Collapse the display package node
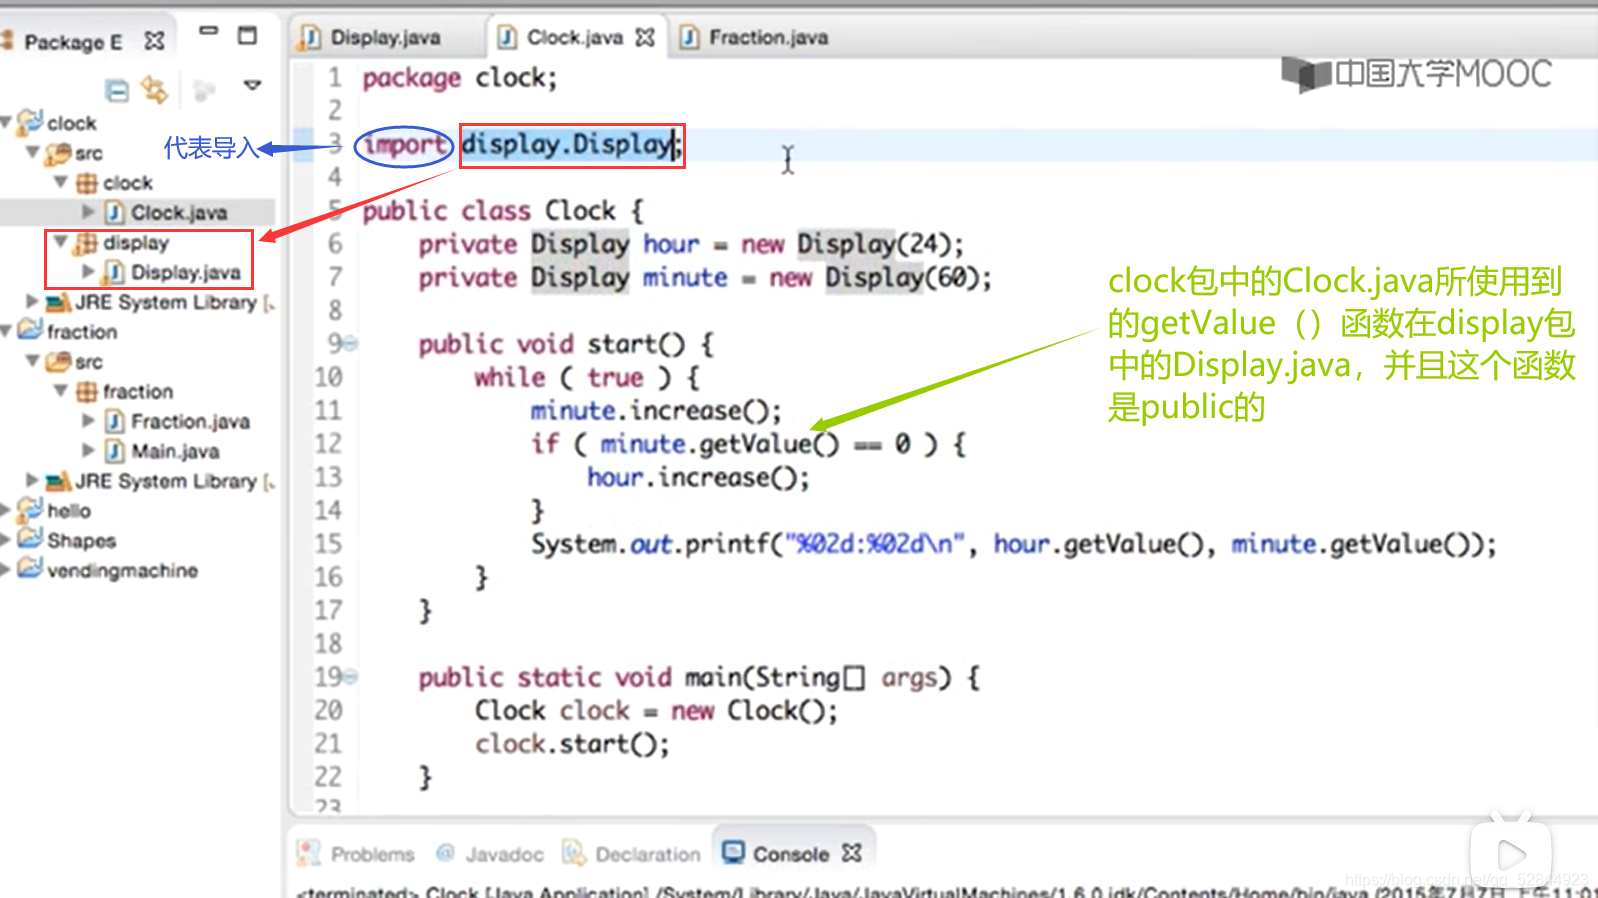Viewport: 1598px width, 898px height. pos(61,242)
